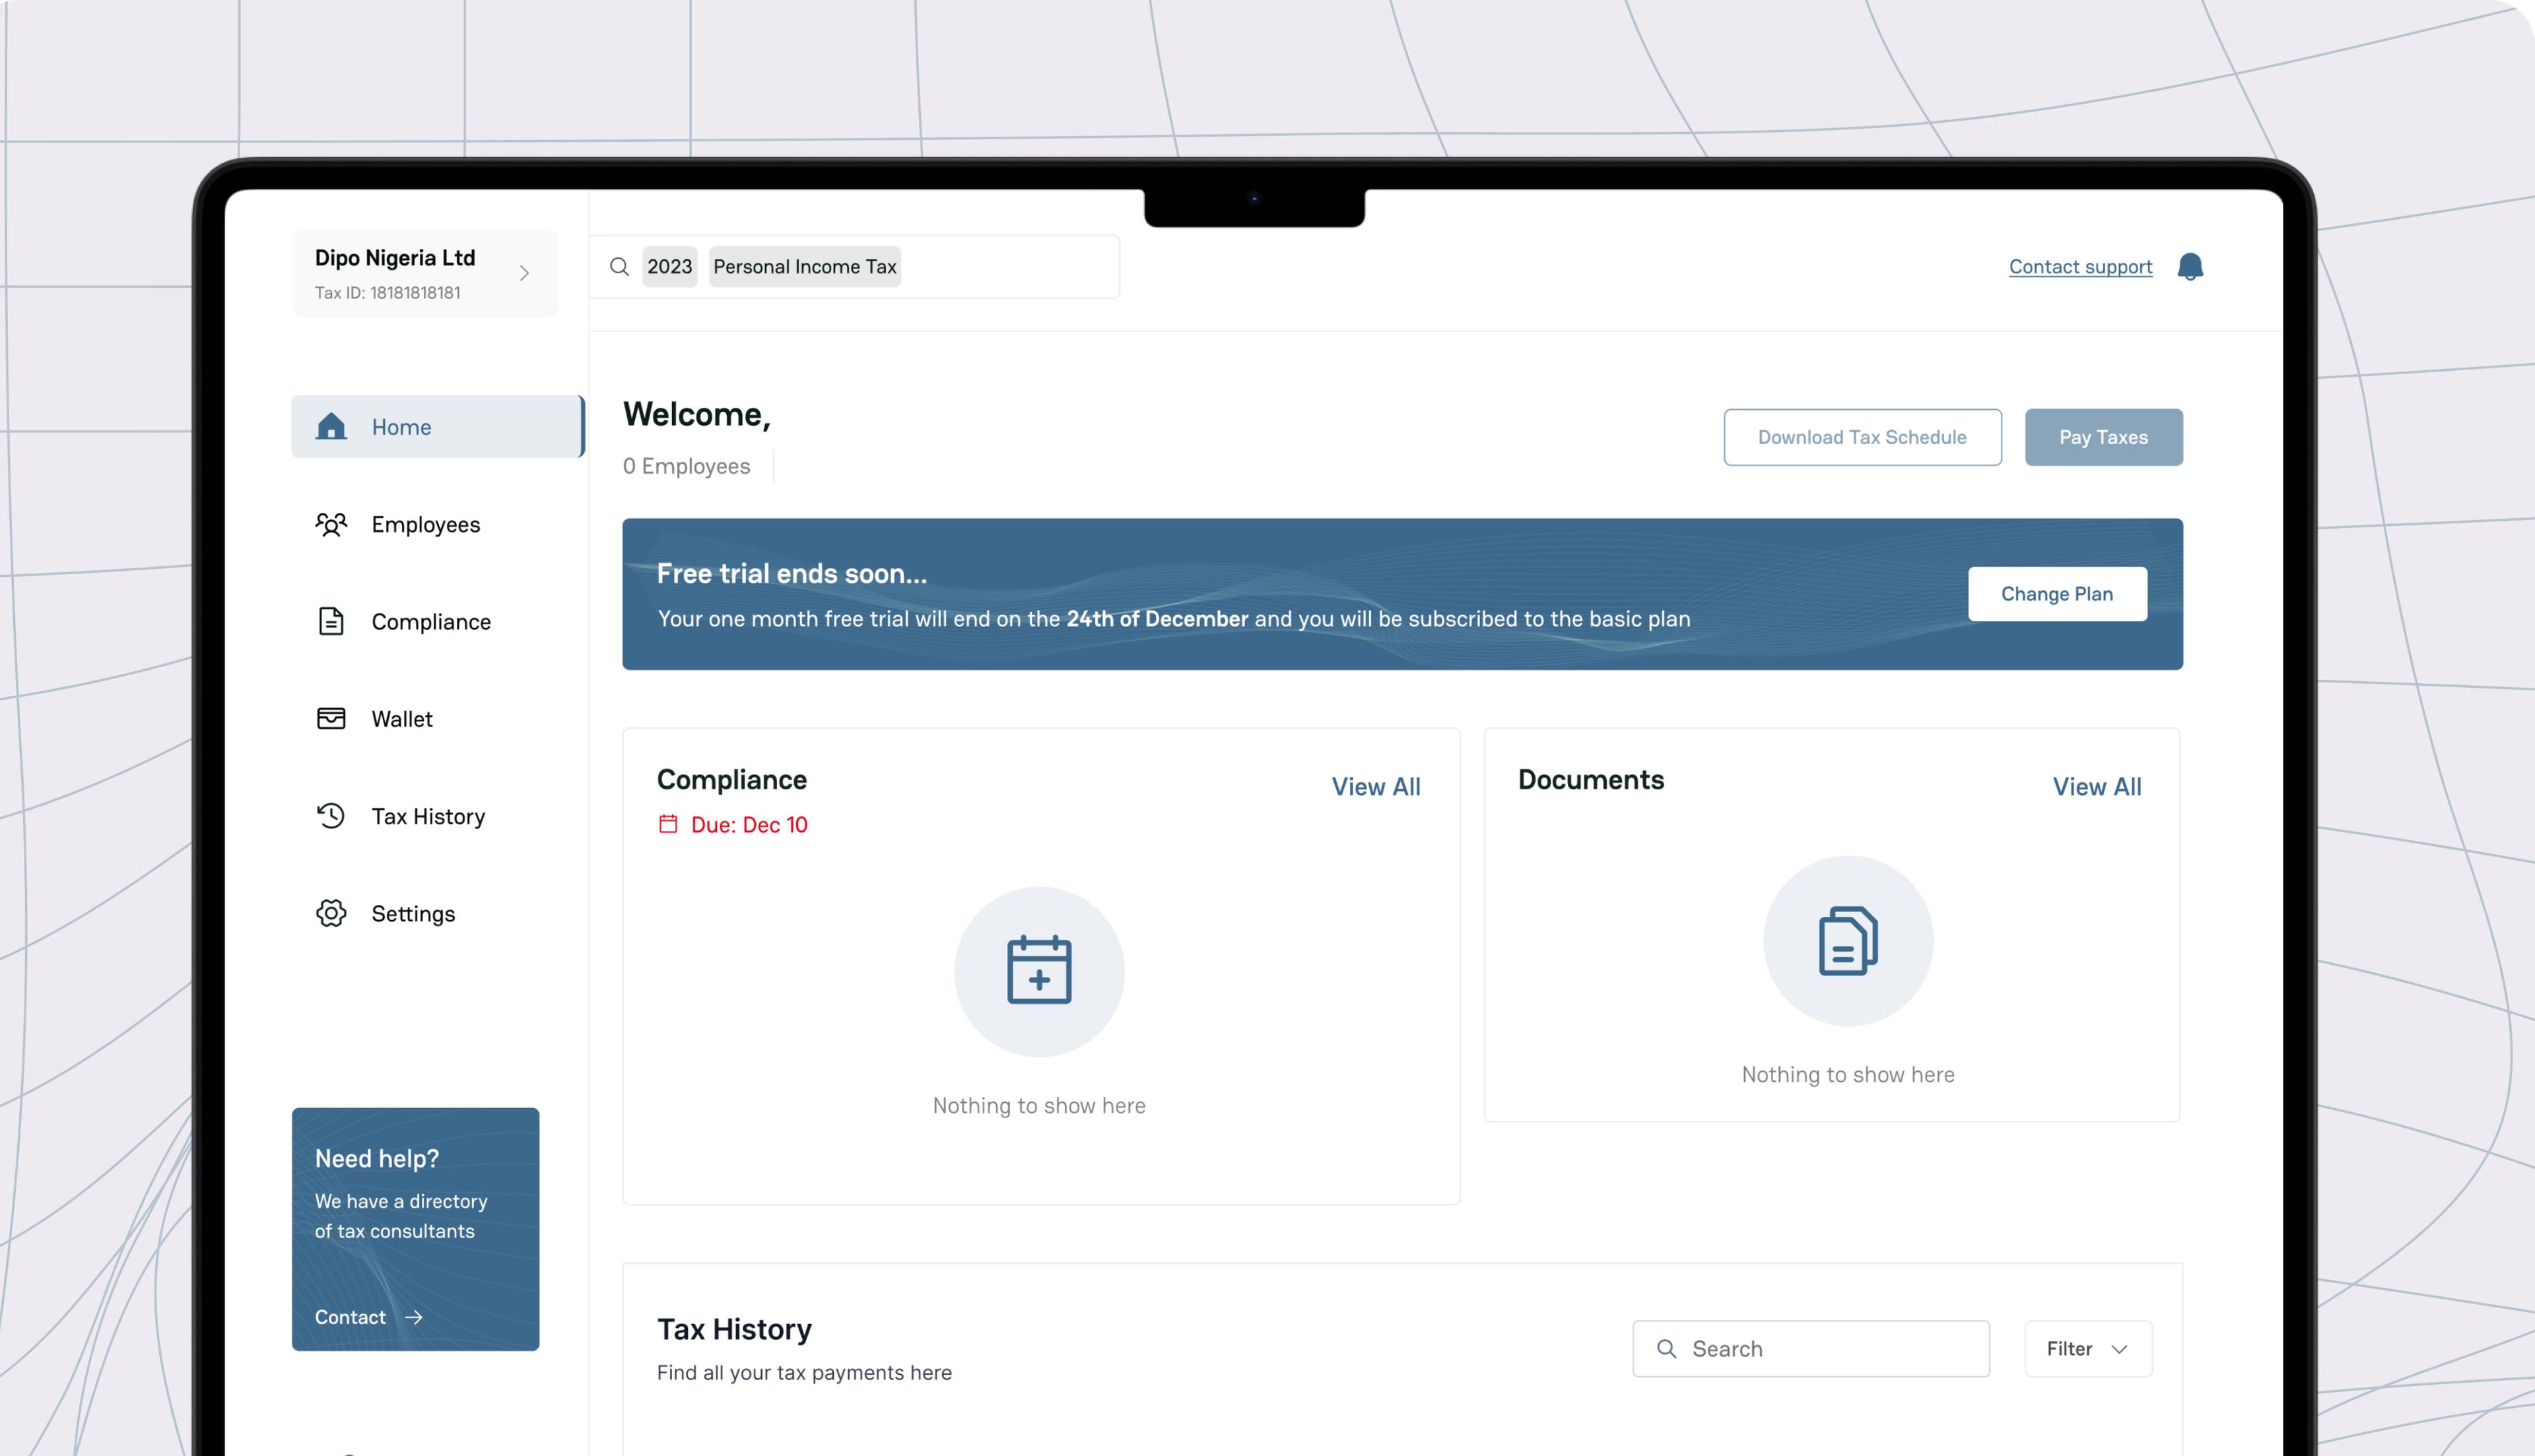Viewport: 2535px width, 1456px height.
Task: Open the Contact support link
Action: 2080,267
